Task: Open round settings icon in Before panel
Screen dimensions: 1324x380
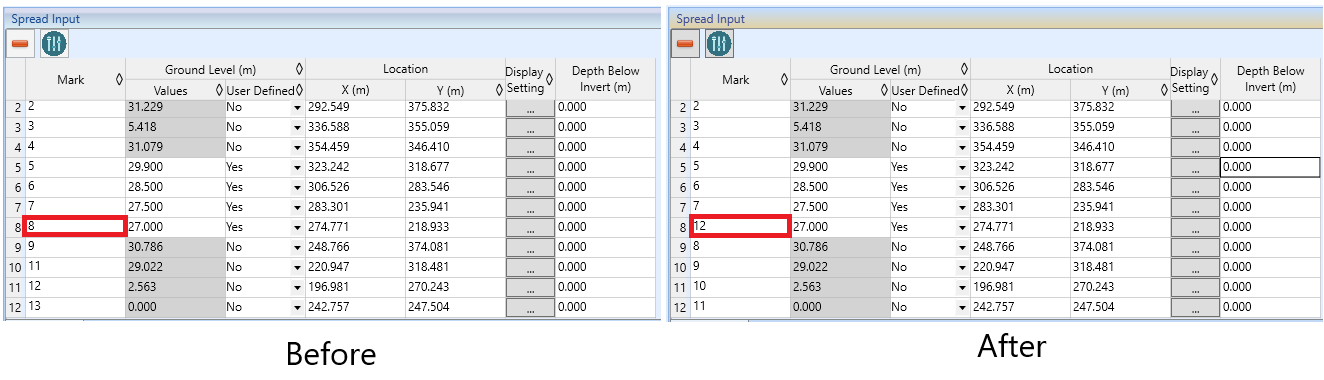Action: tap(54, 44)
